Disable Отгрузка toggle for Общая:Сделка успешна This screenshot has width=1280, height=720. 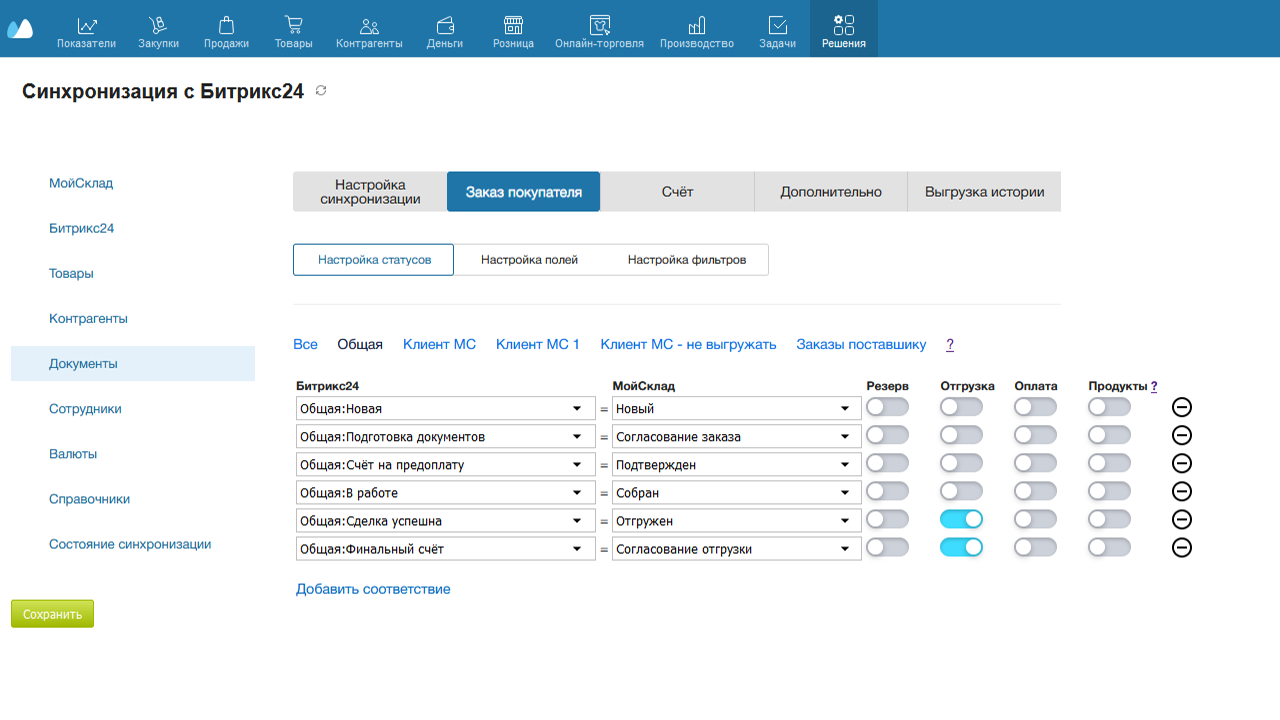961,519
